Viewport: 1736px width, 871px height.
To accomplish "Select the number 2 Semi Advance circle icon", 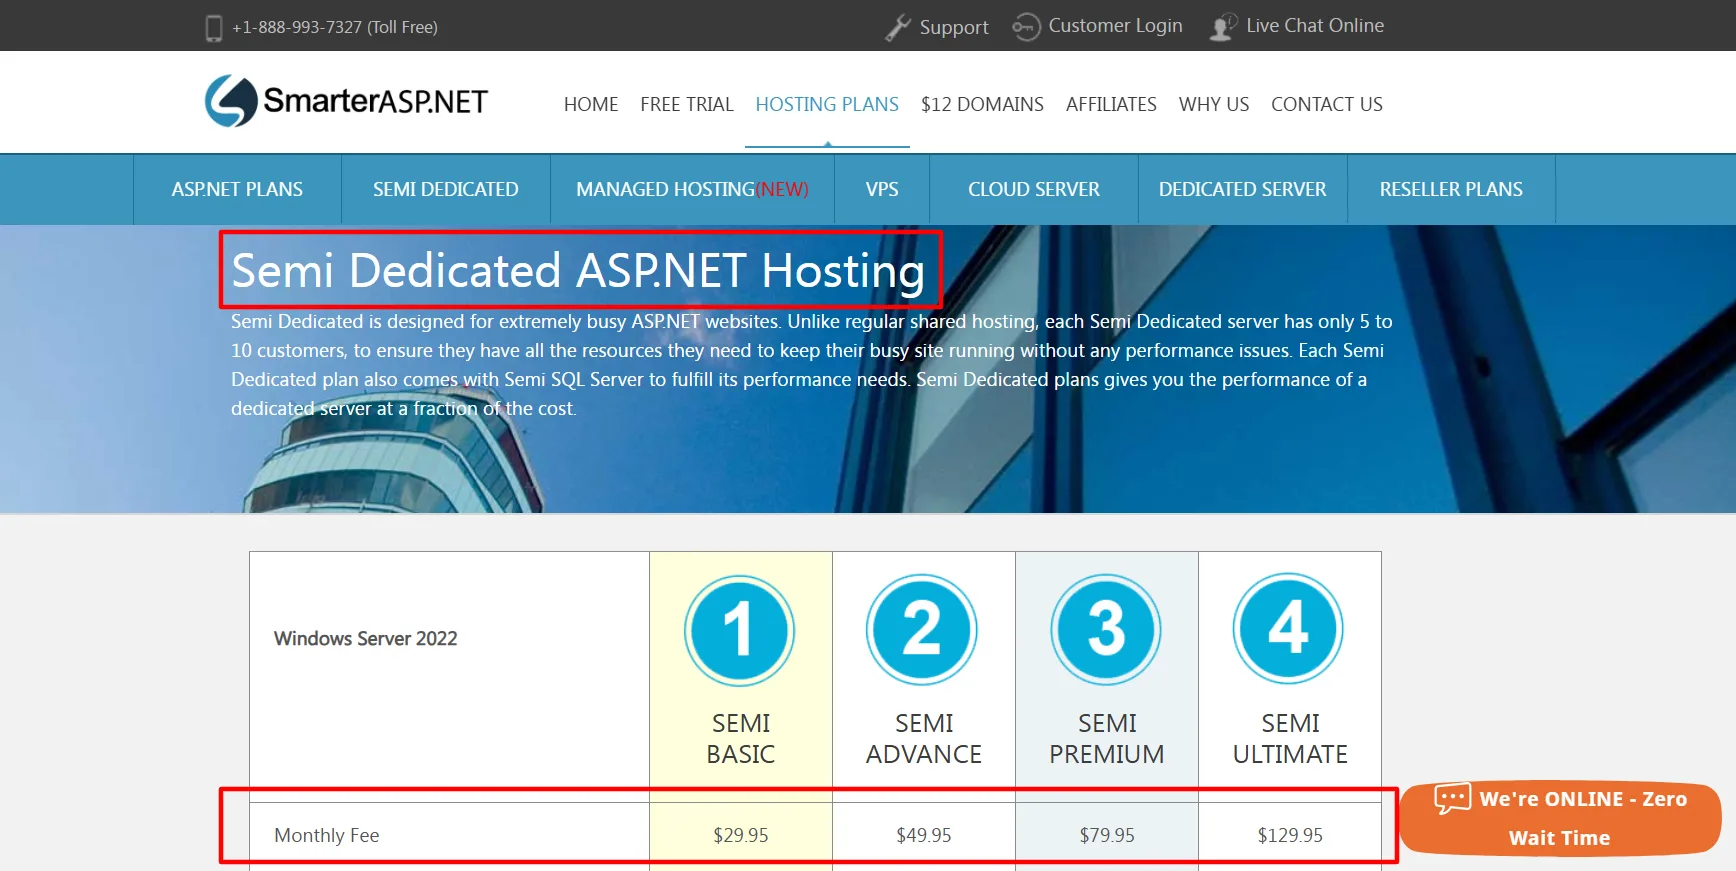I will pyautogui.click(x=922, y=629).
